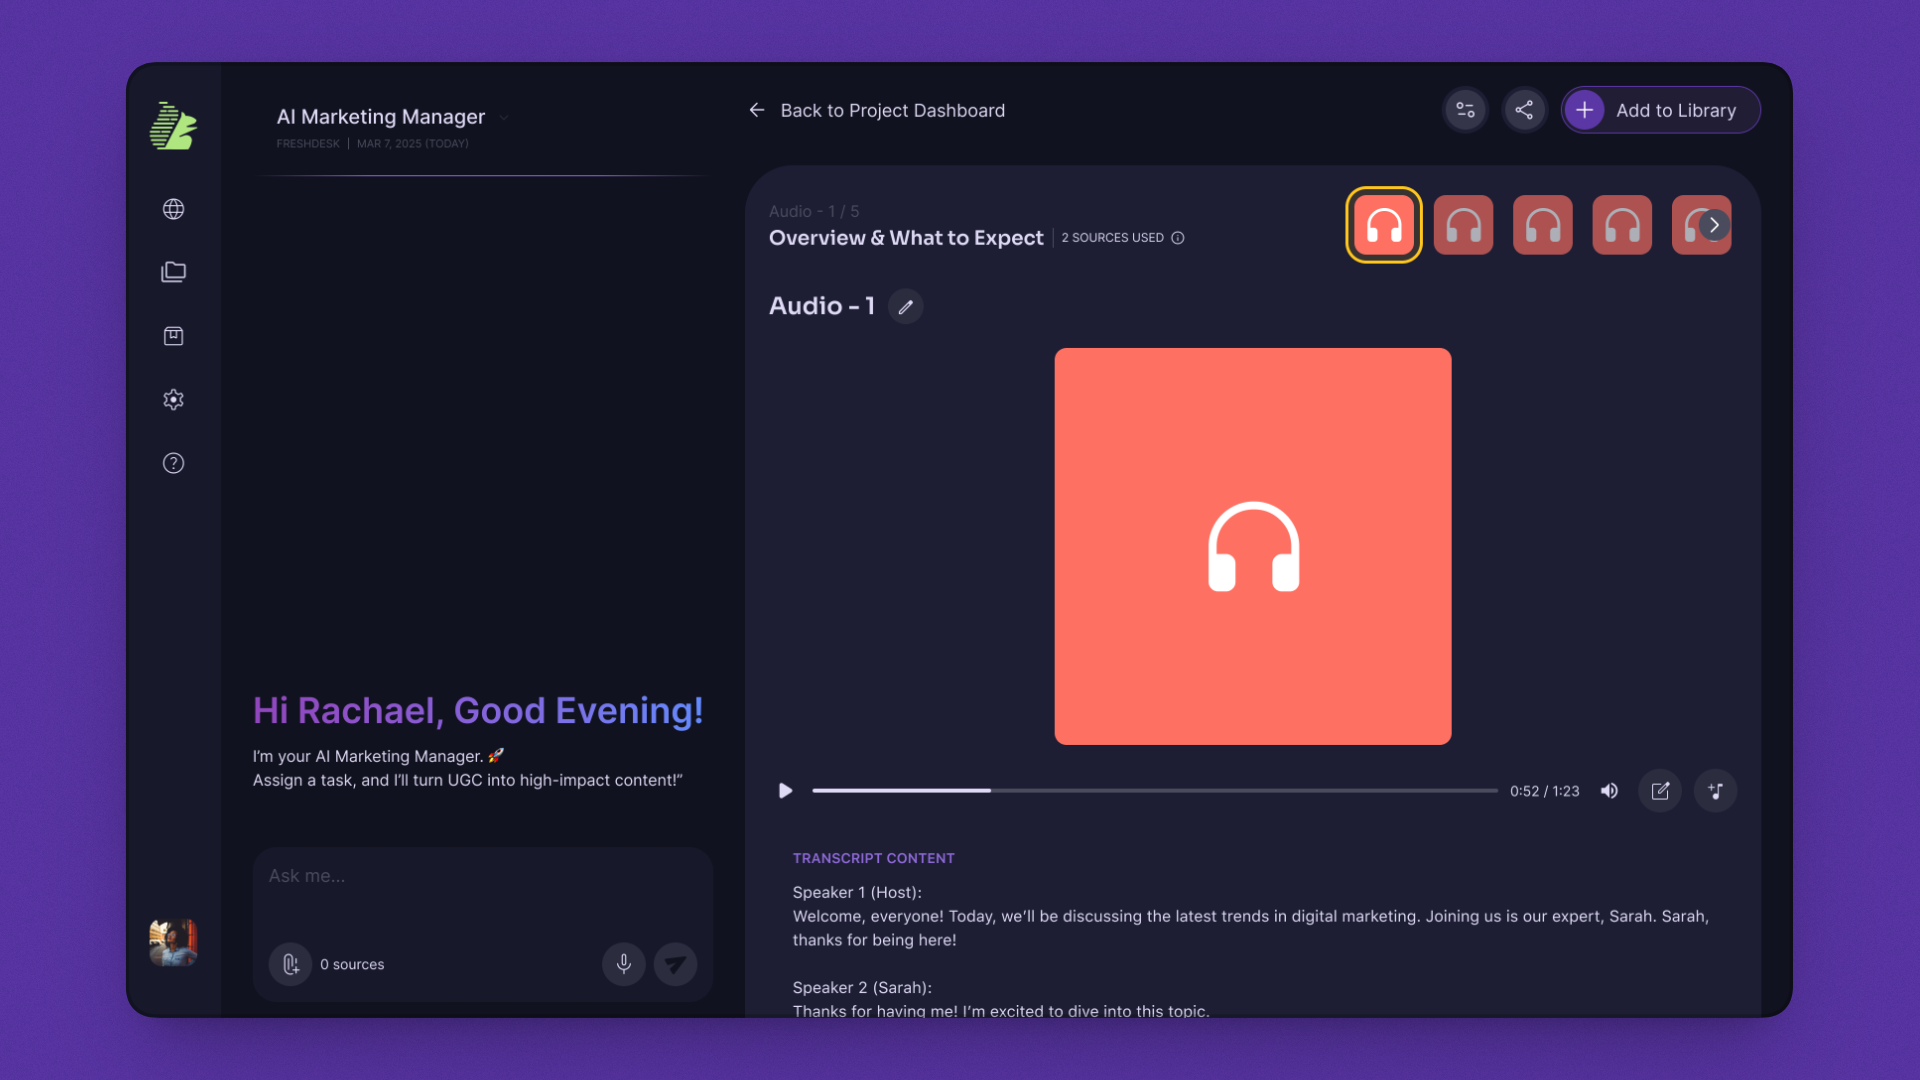The height and width of the screenshot is (1080, 1920).
Task: Open the archive box sidebar icon
Action: tap(173, 336)
